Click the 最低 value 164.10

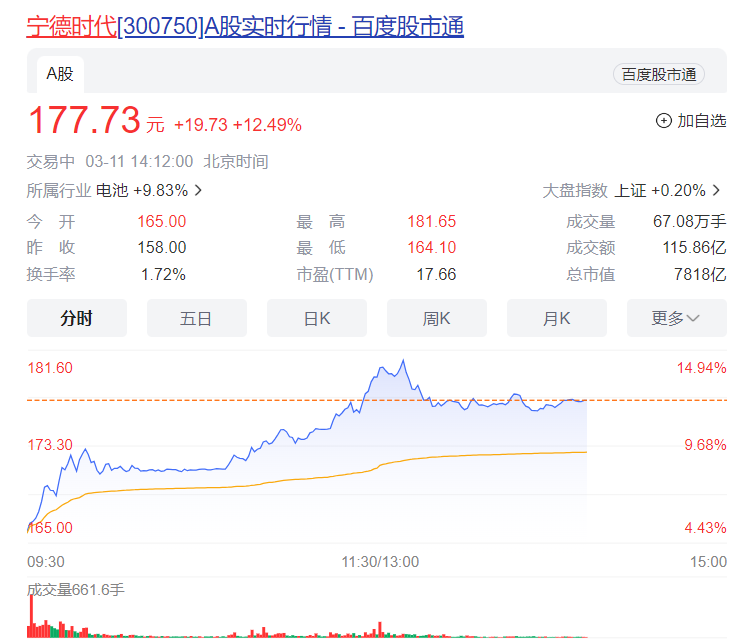[x=432, y=248]
